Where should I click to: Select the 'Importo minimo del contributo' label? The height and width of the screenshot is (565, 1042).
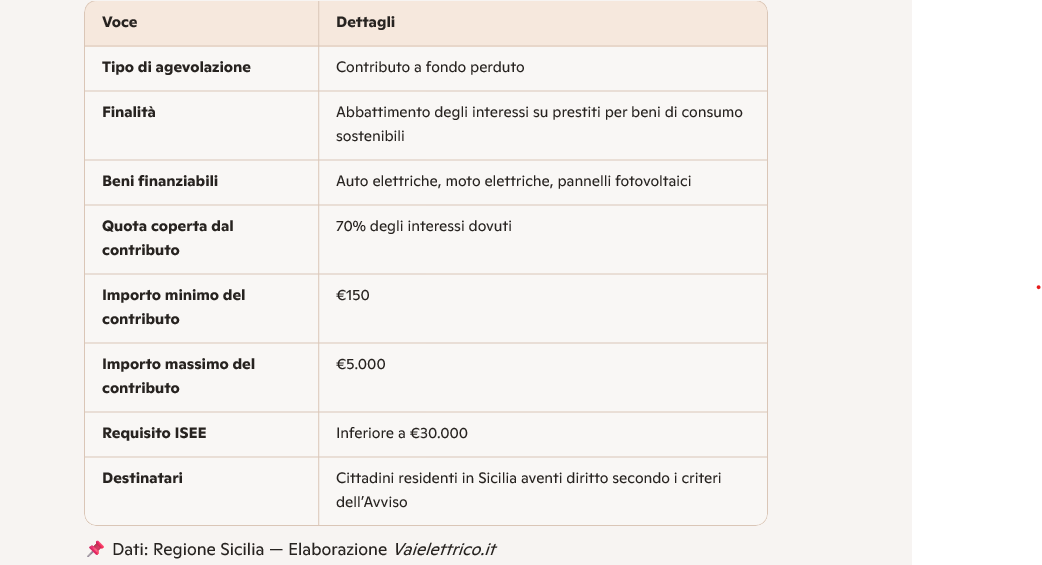coord(173,307)
